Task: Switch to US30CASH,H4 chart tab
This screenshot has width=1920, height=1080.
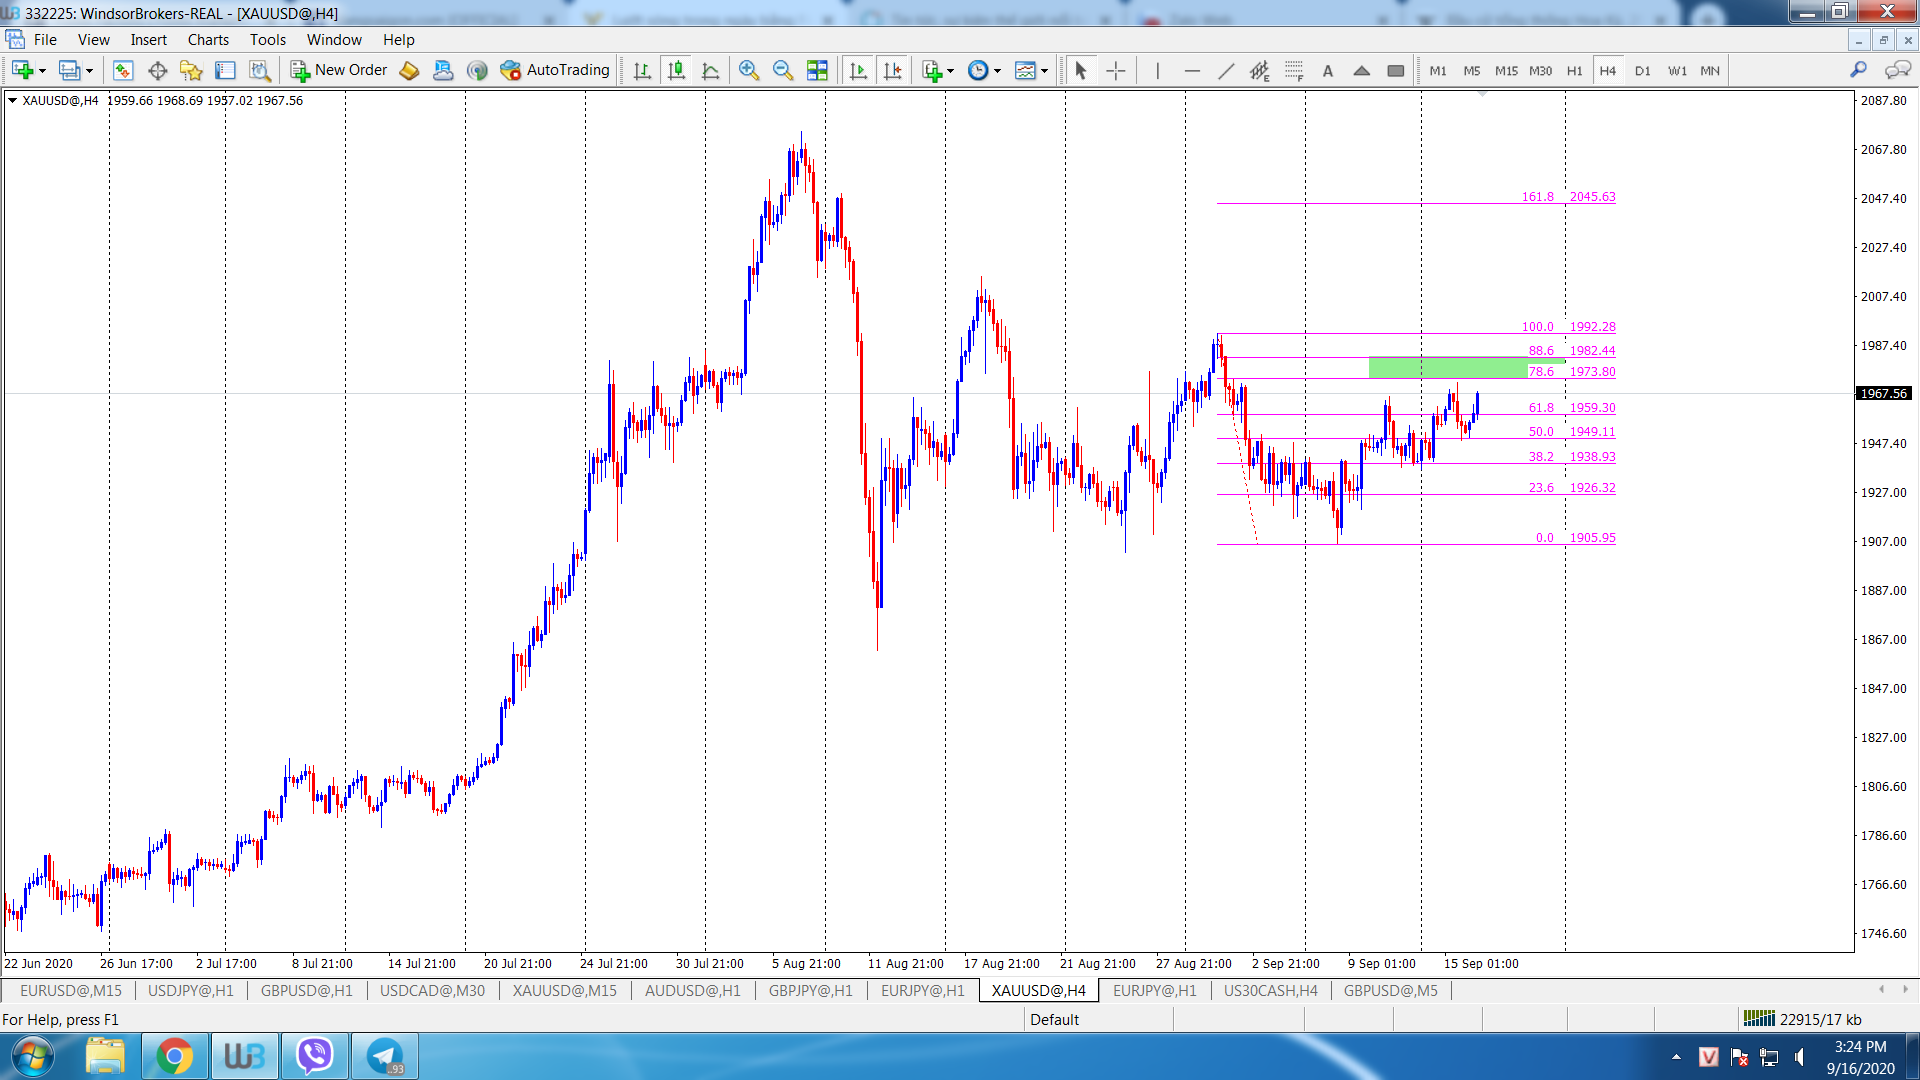Action: tap(1270, 991)
